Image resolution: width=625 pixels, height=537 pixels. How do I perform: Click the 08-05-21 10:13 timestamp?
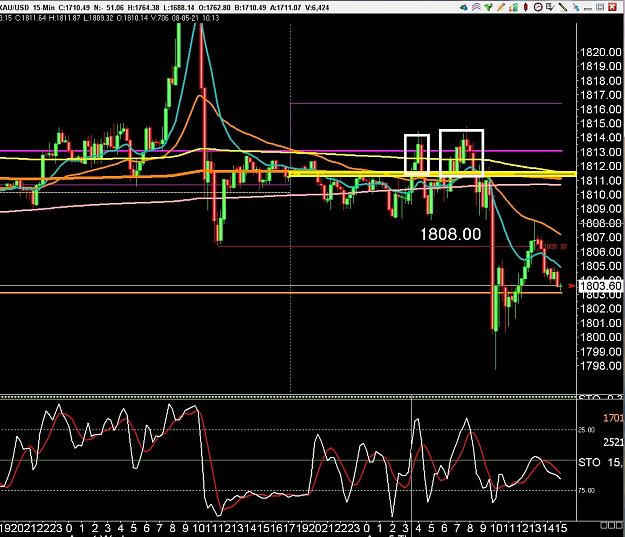click(x=196, y=18)
